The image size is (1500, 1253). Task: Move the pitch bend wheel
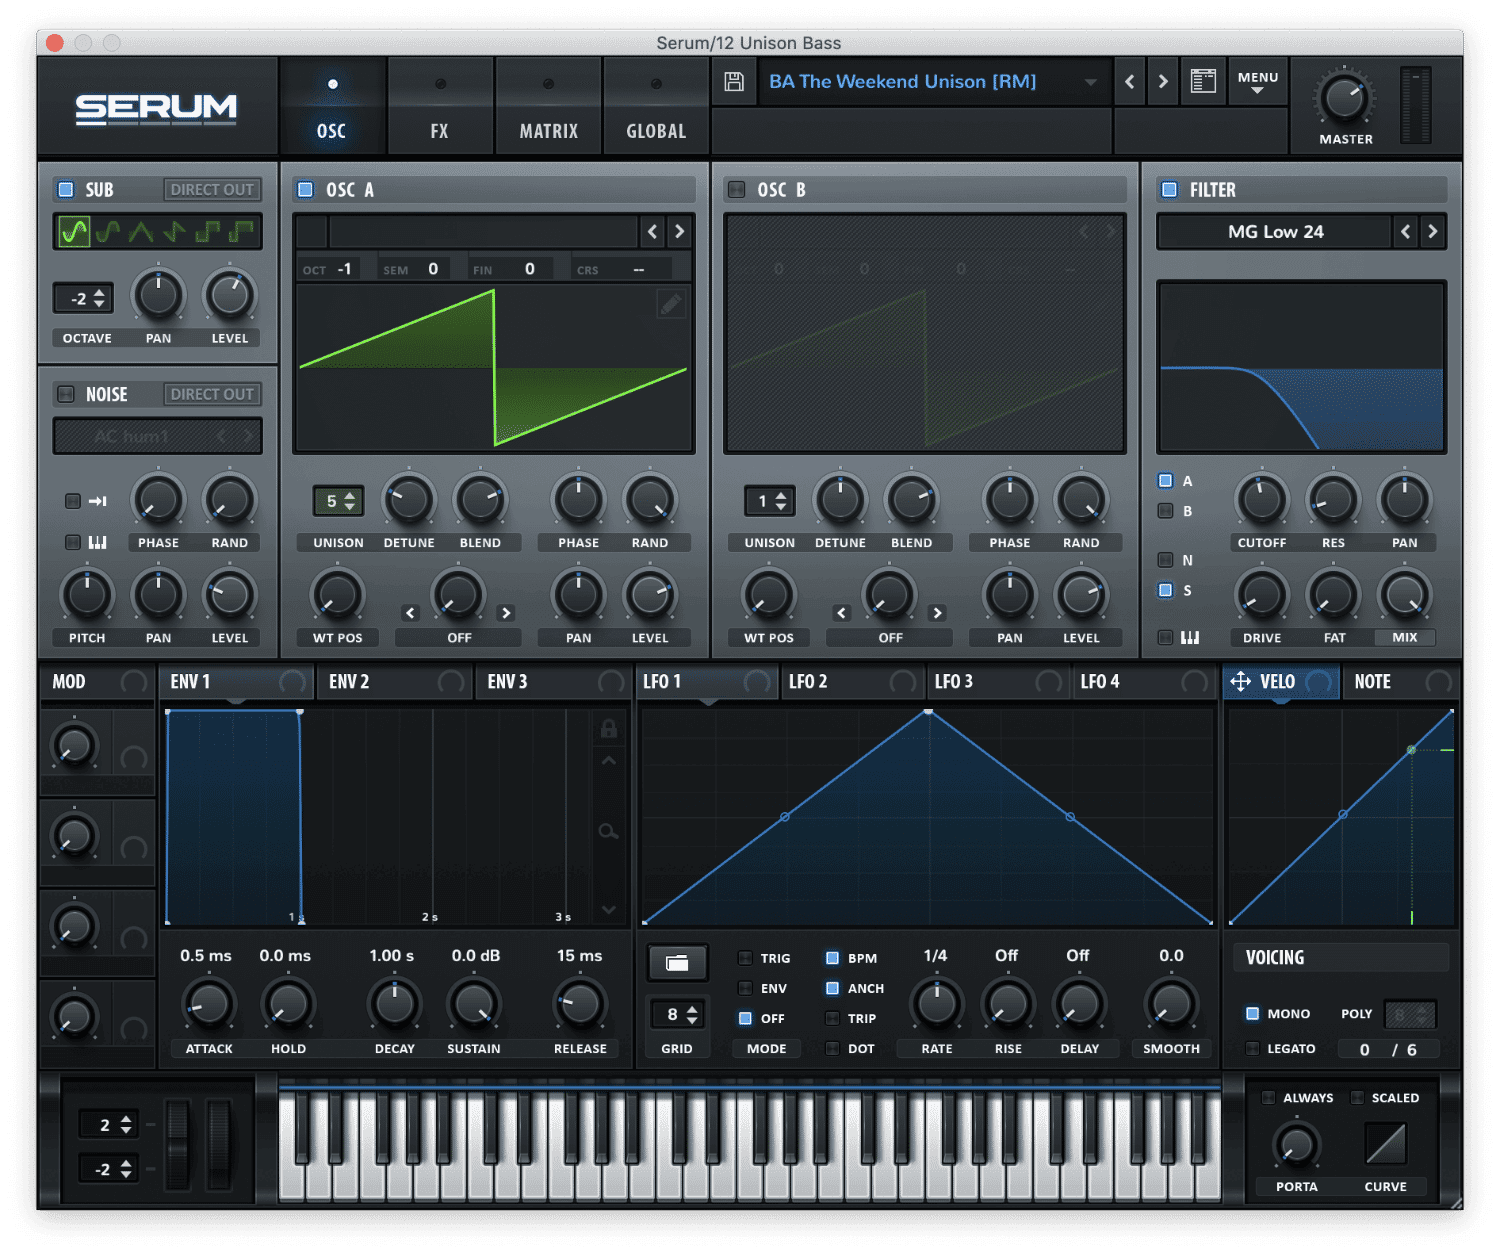(177, 1145)
